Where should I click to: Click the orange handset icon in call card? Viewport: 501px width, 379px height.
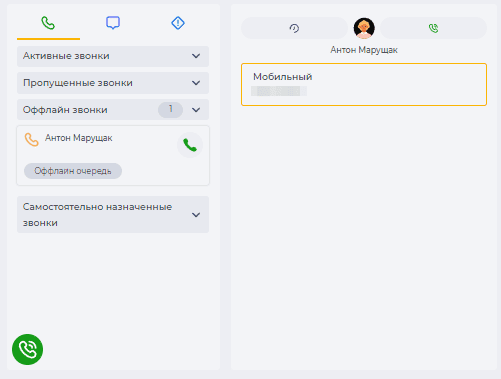click(32, 140)
